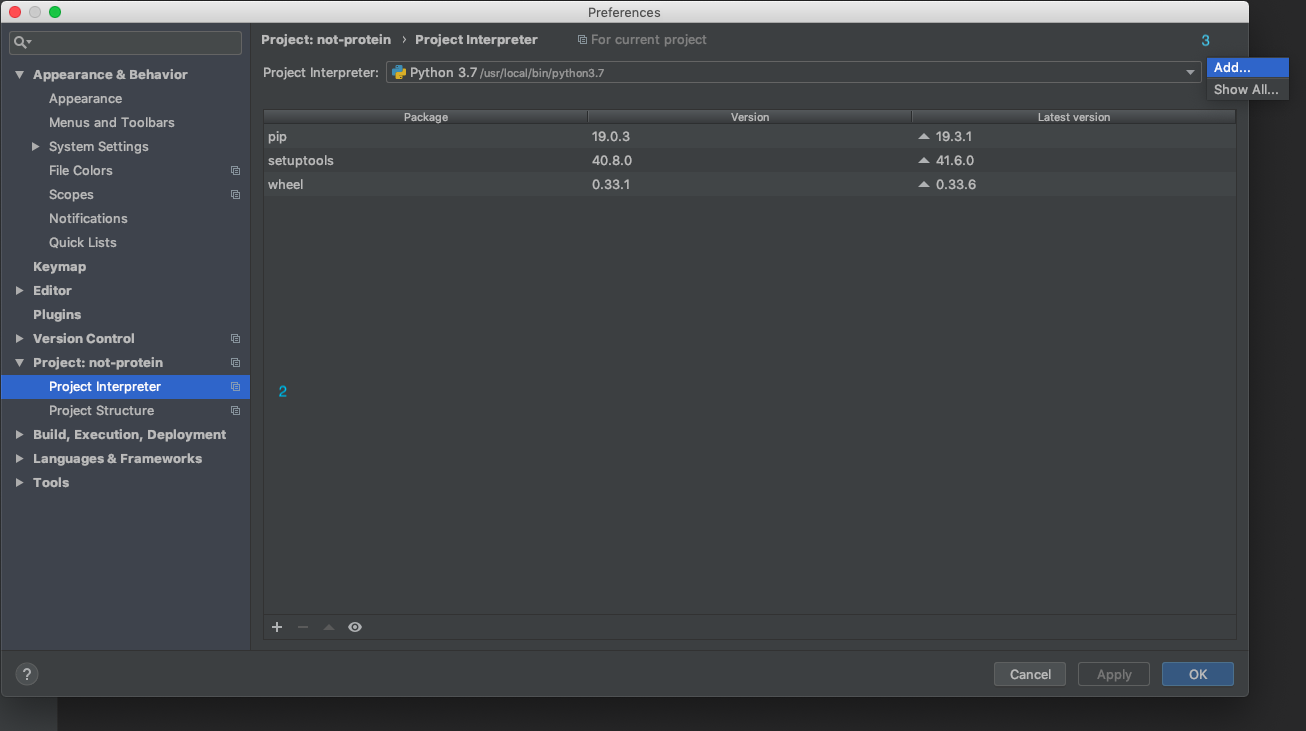Click the latest version cell 41.6.0

955,160
